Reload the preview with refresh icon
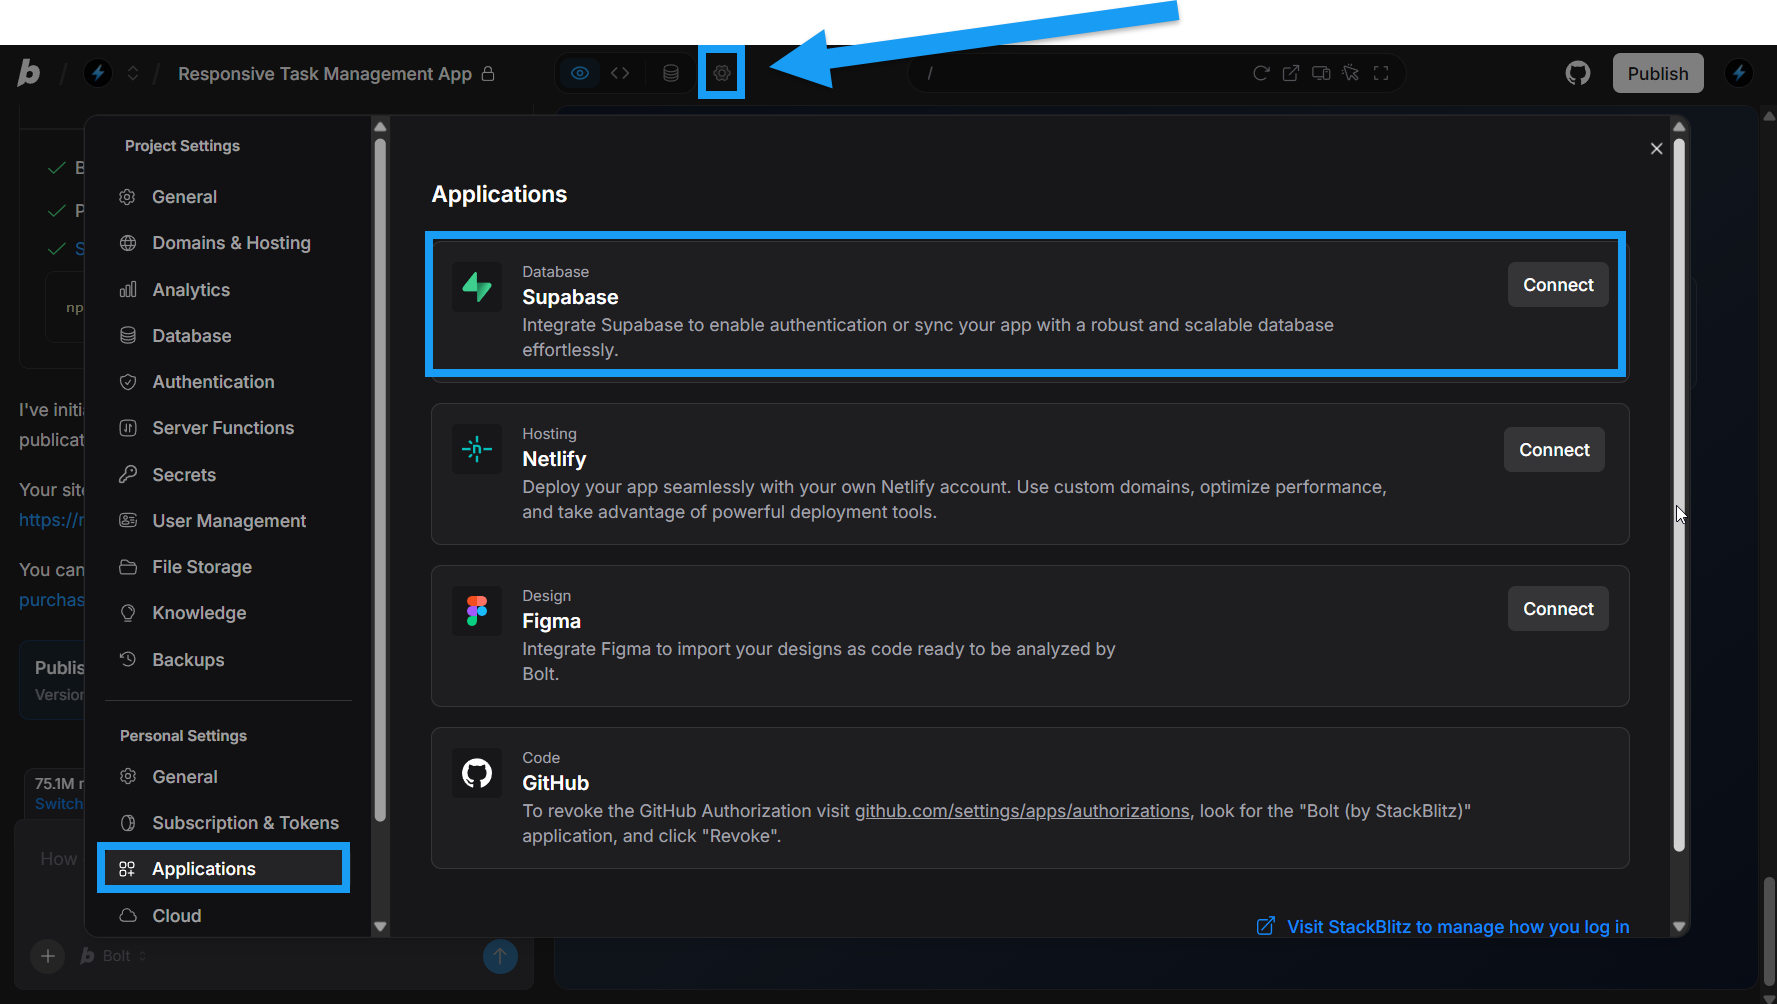The height and width of the screenshot is (1004, 1777). click(x=1261, y=73)
